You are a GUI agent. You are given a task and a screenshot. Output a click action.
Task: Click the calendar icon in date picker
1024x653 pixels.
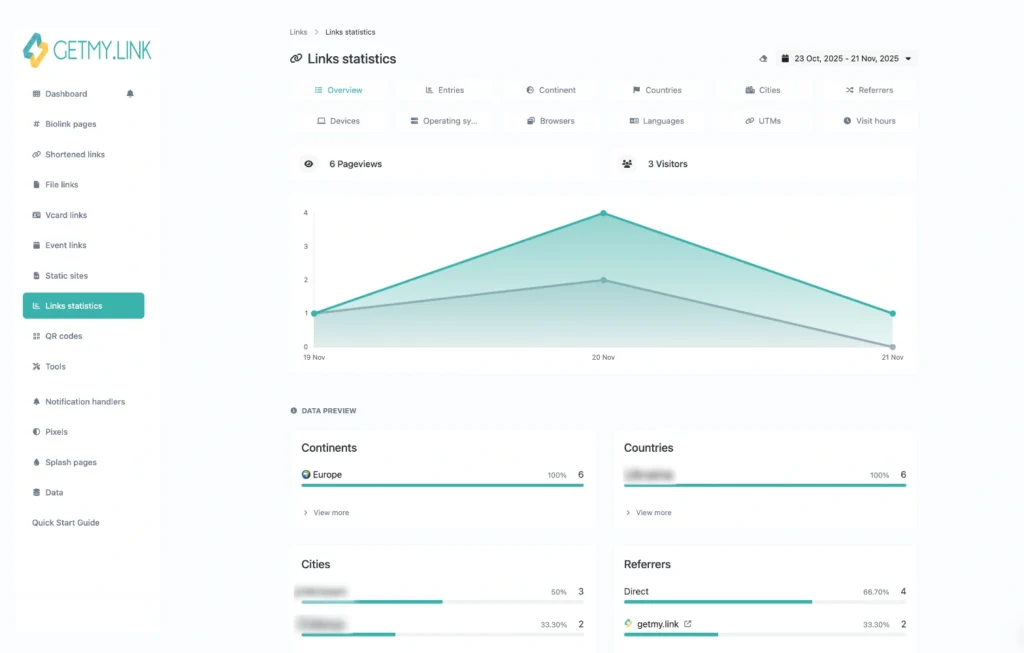pyautogui.click(x=785, y=59)
